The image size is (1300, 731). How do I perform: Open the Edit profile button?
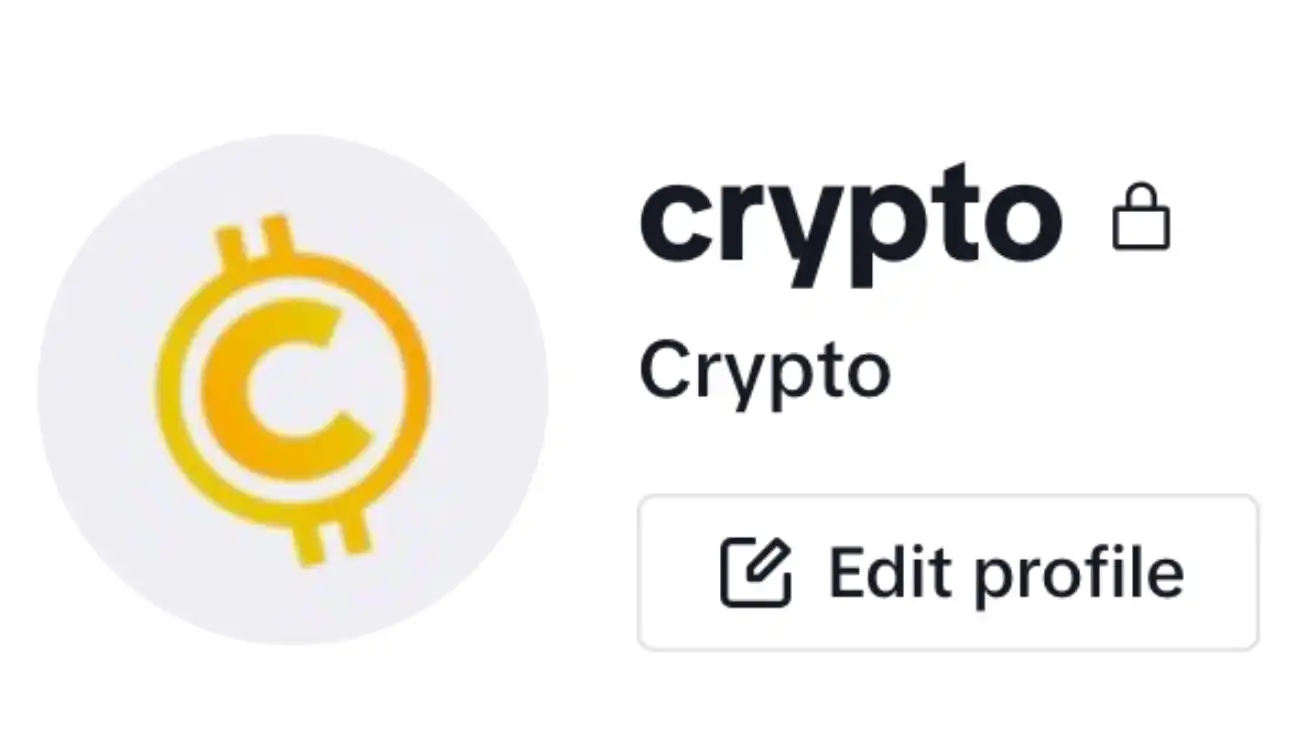948,572
